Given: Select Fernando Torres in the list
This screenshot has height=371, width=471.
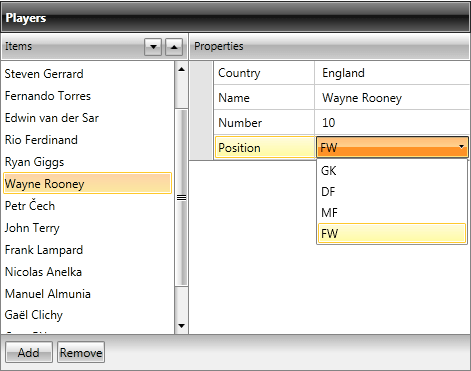Looking at the screenshot, I should (x=87, y=96).
